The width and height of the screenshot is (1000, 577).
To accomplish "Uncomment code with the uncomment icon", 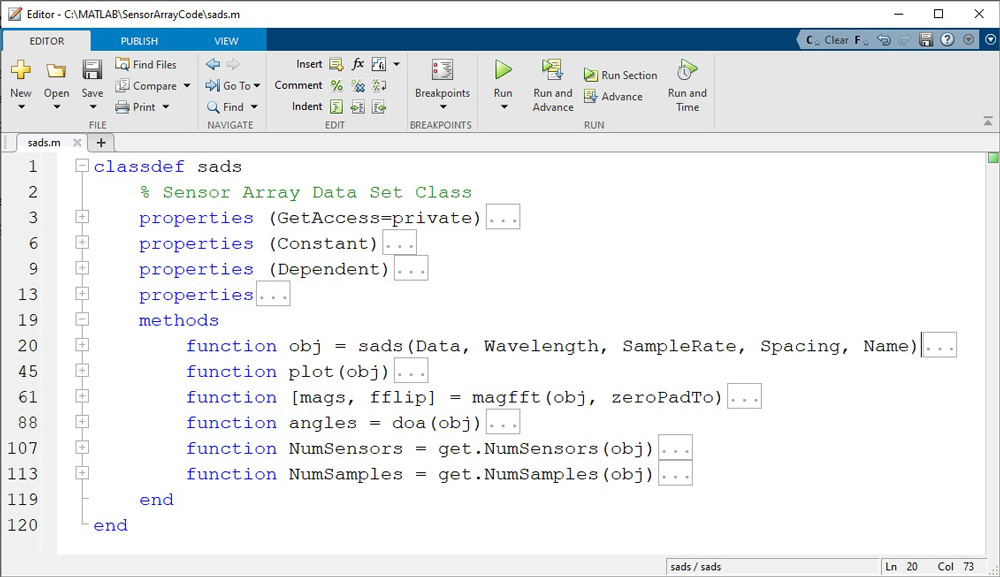I will click(x=358, y=86).
